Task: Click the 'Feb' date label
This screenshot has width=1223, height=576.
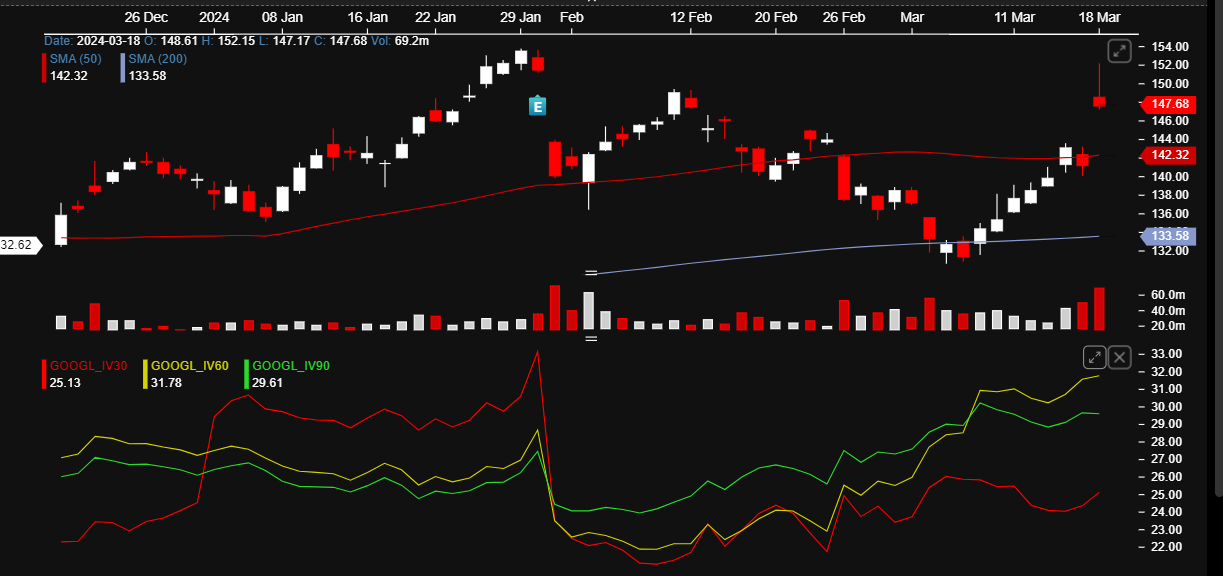Action: point(572,18)
